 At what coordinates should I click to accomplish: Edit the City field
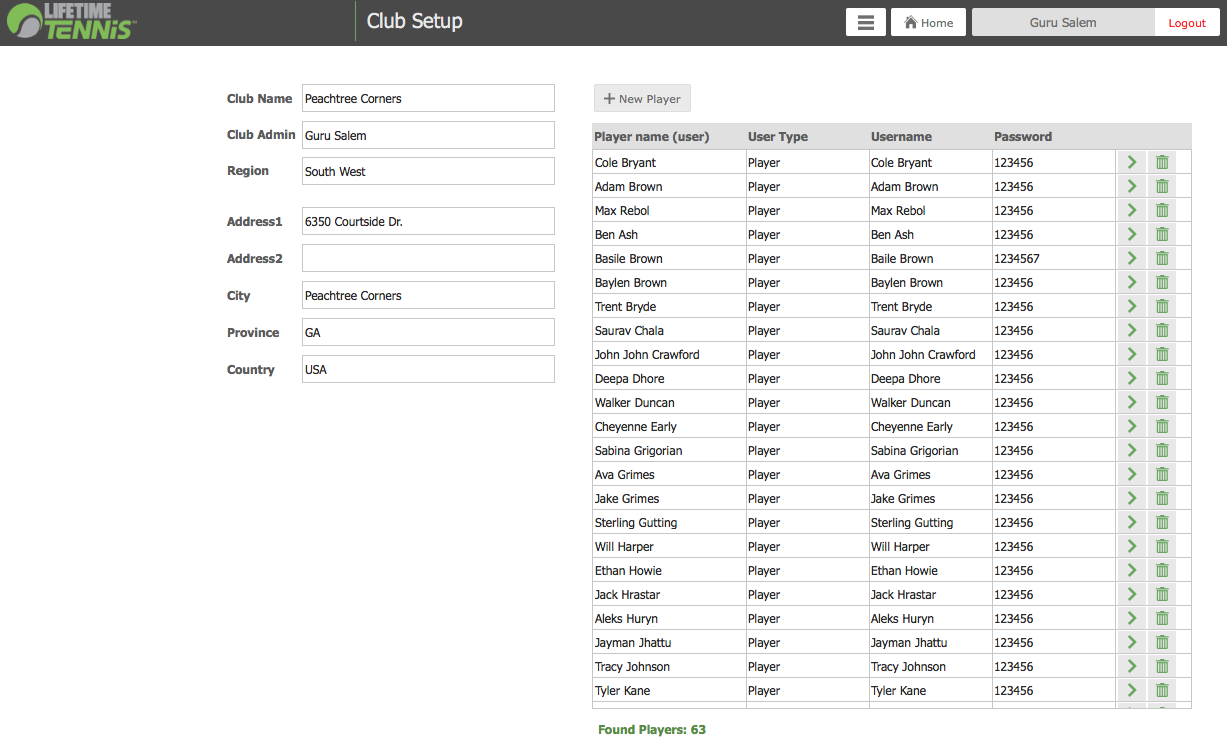click(428, 295)
